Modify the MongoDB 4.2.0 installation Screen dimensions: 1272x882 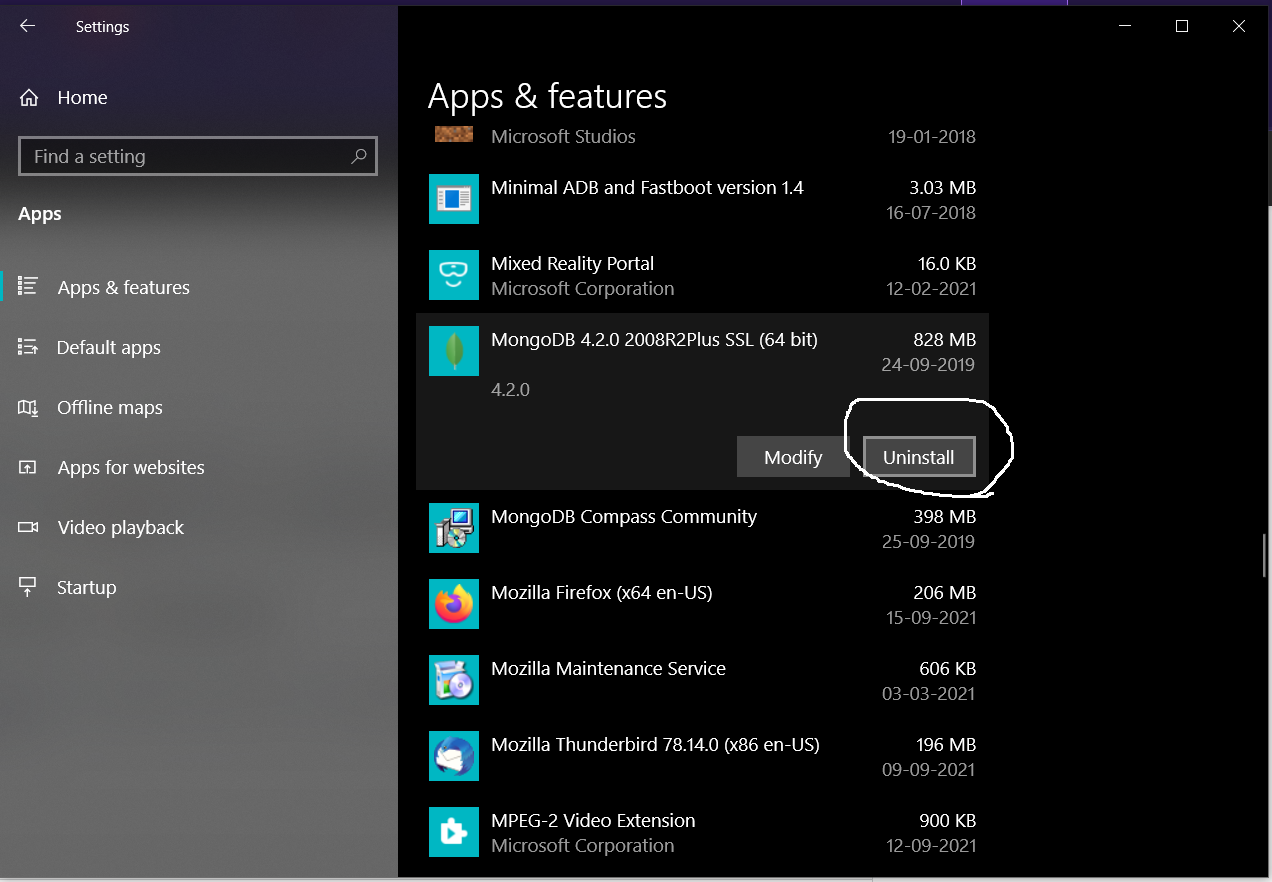793,457
